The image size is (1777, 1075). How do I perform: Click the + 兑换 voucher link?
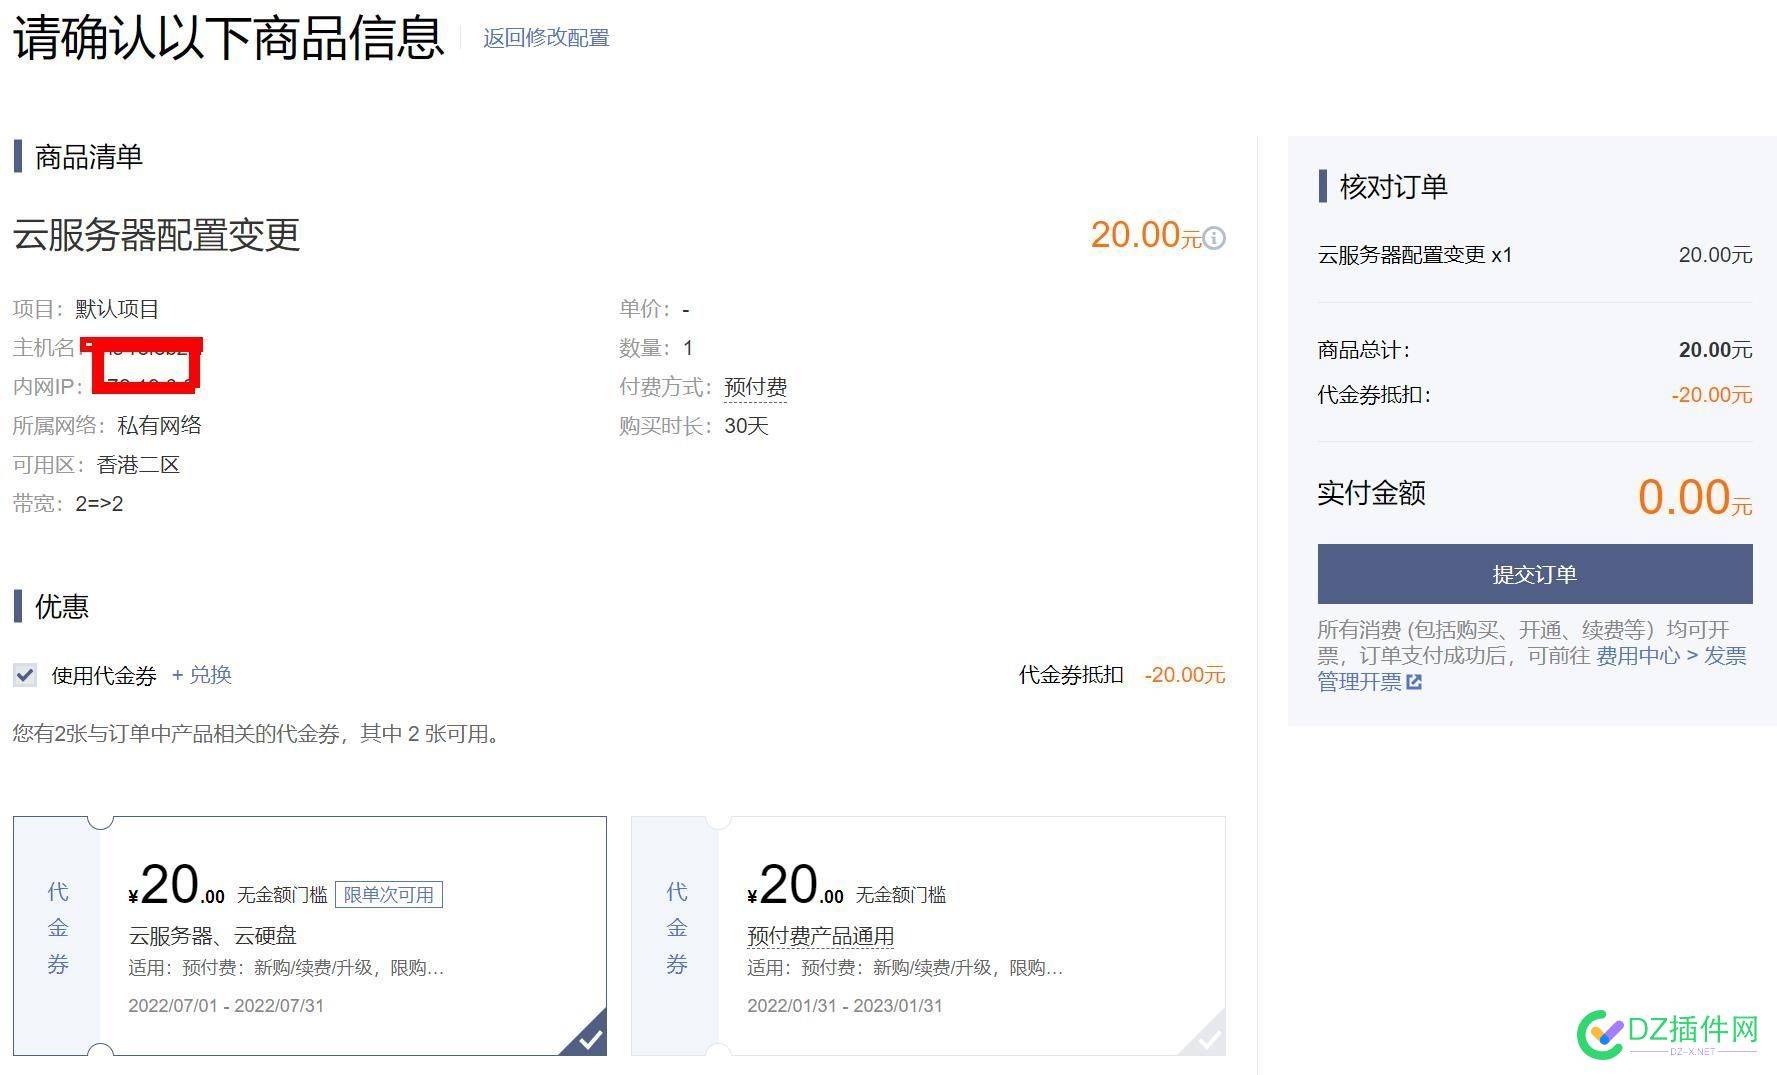[x=202, y=675]
